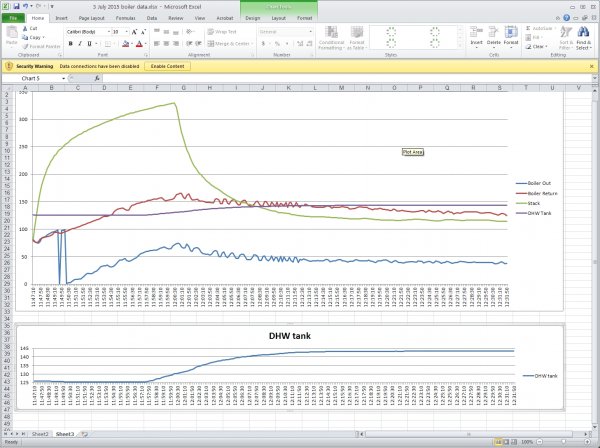Switch to the Insert ribbon tab
Viewport: 600px width, 448px height.
[61, 18]
